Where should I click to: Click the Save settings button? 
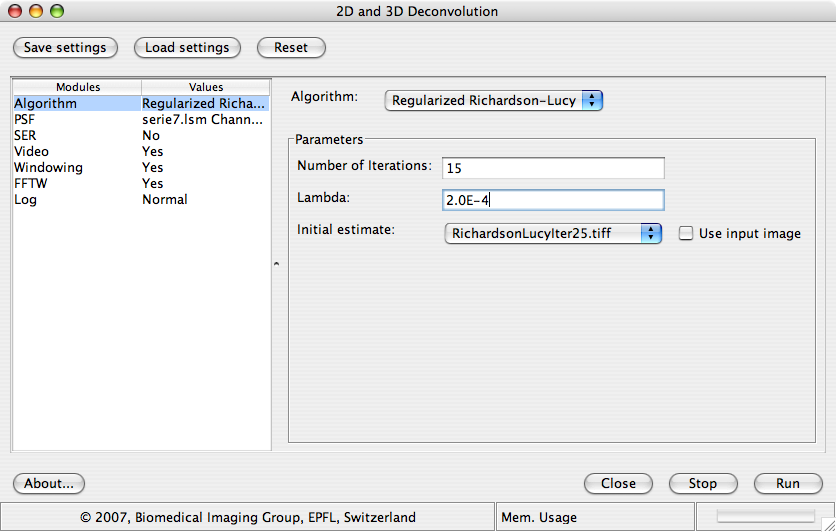click(66, 48)
